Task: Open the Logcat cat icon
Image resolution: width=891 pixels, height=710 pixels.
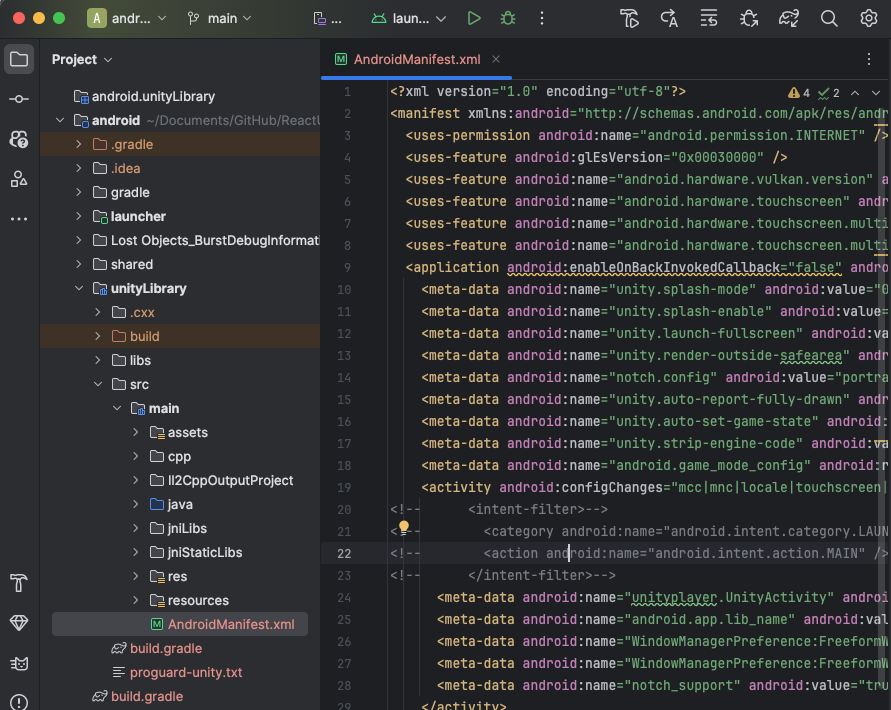Action: coord(19,663)
